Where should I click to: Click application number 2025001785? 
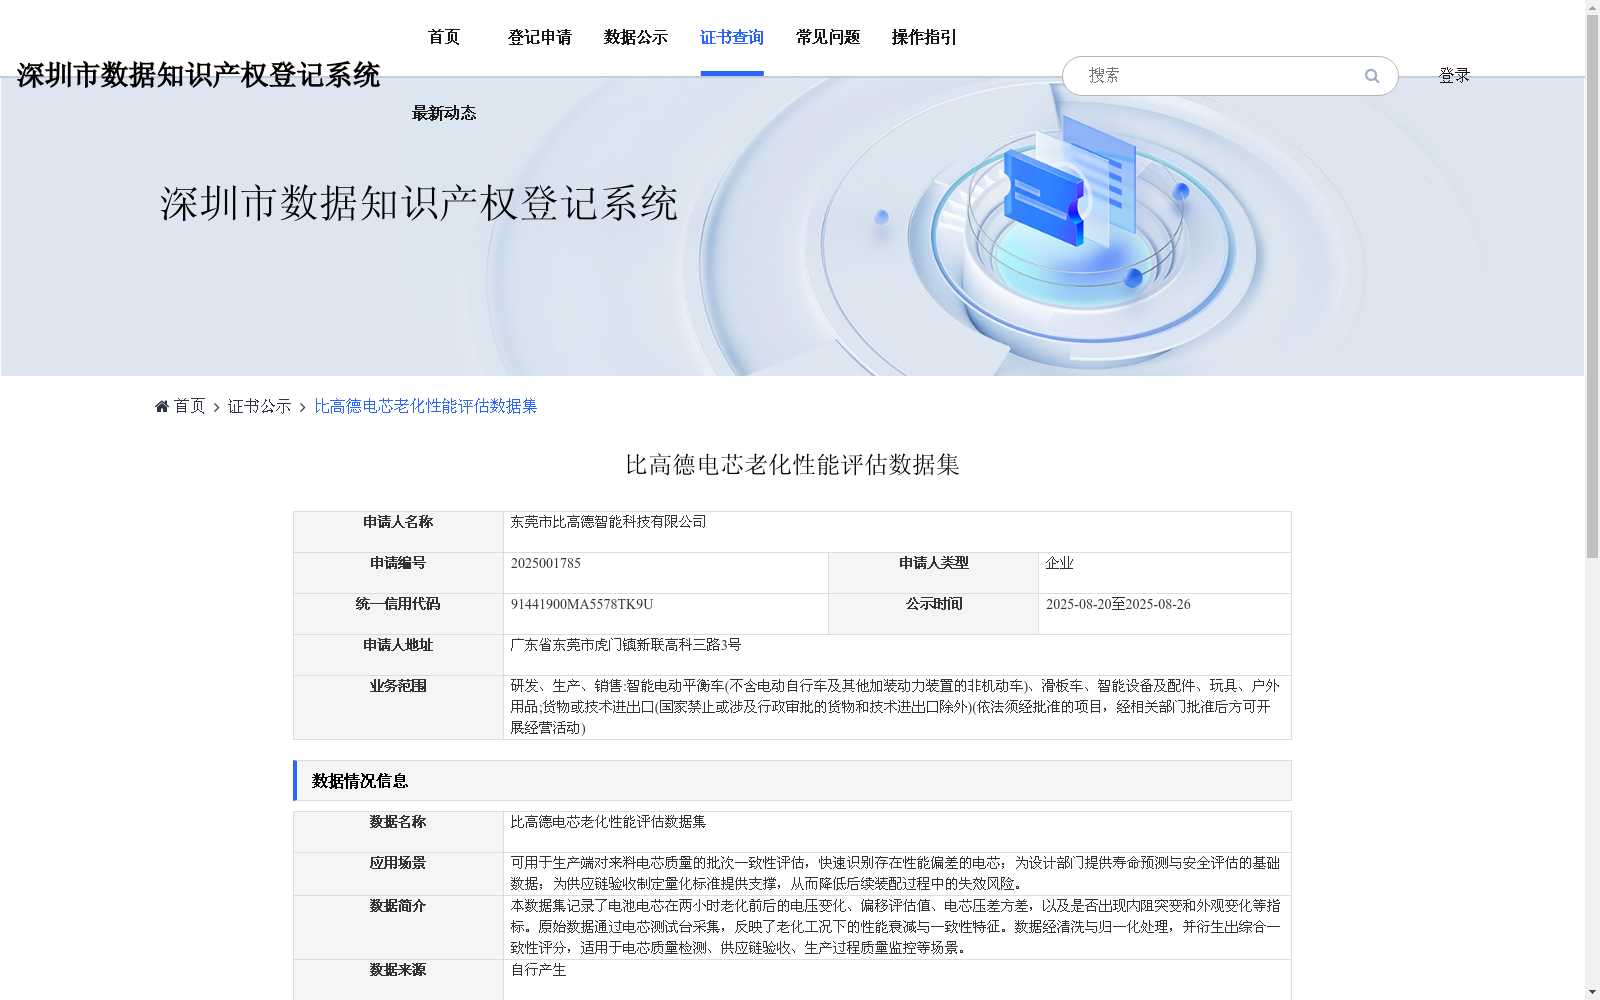coord(545,563)
